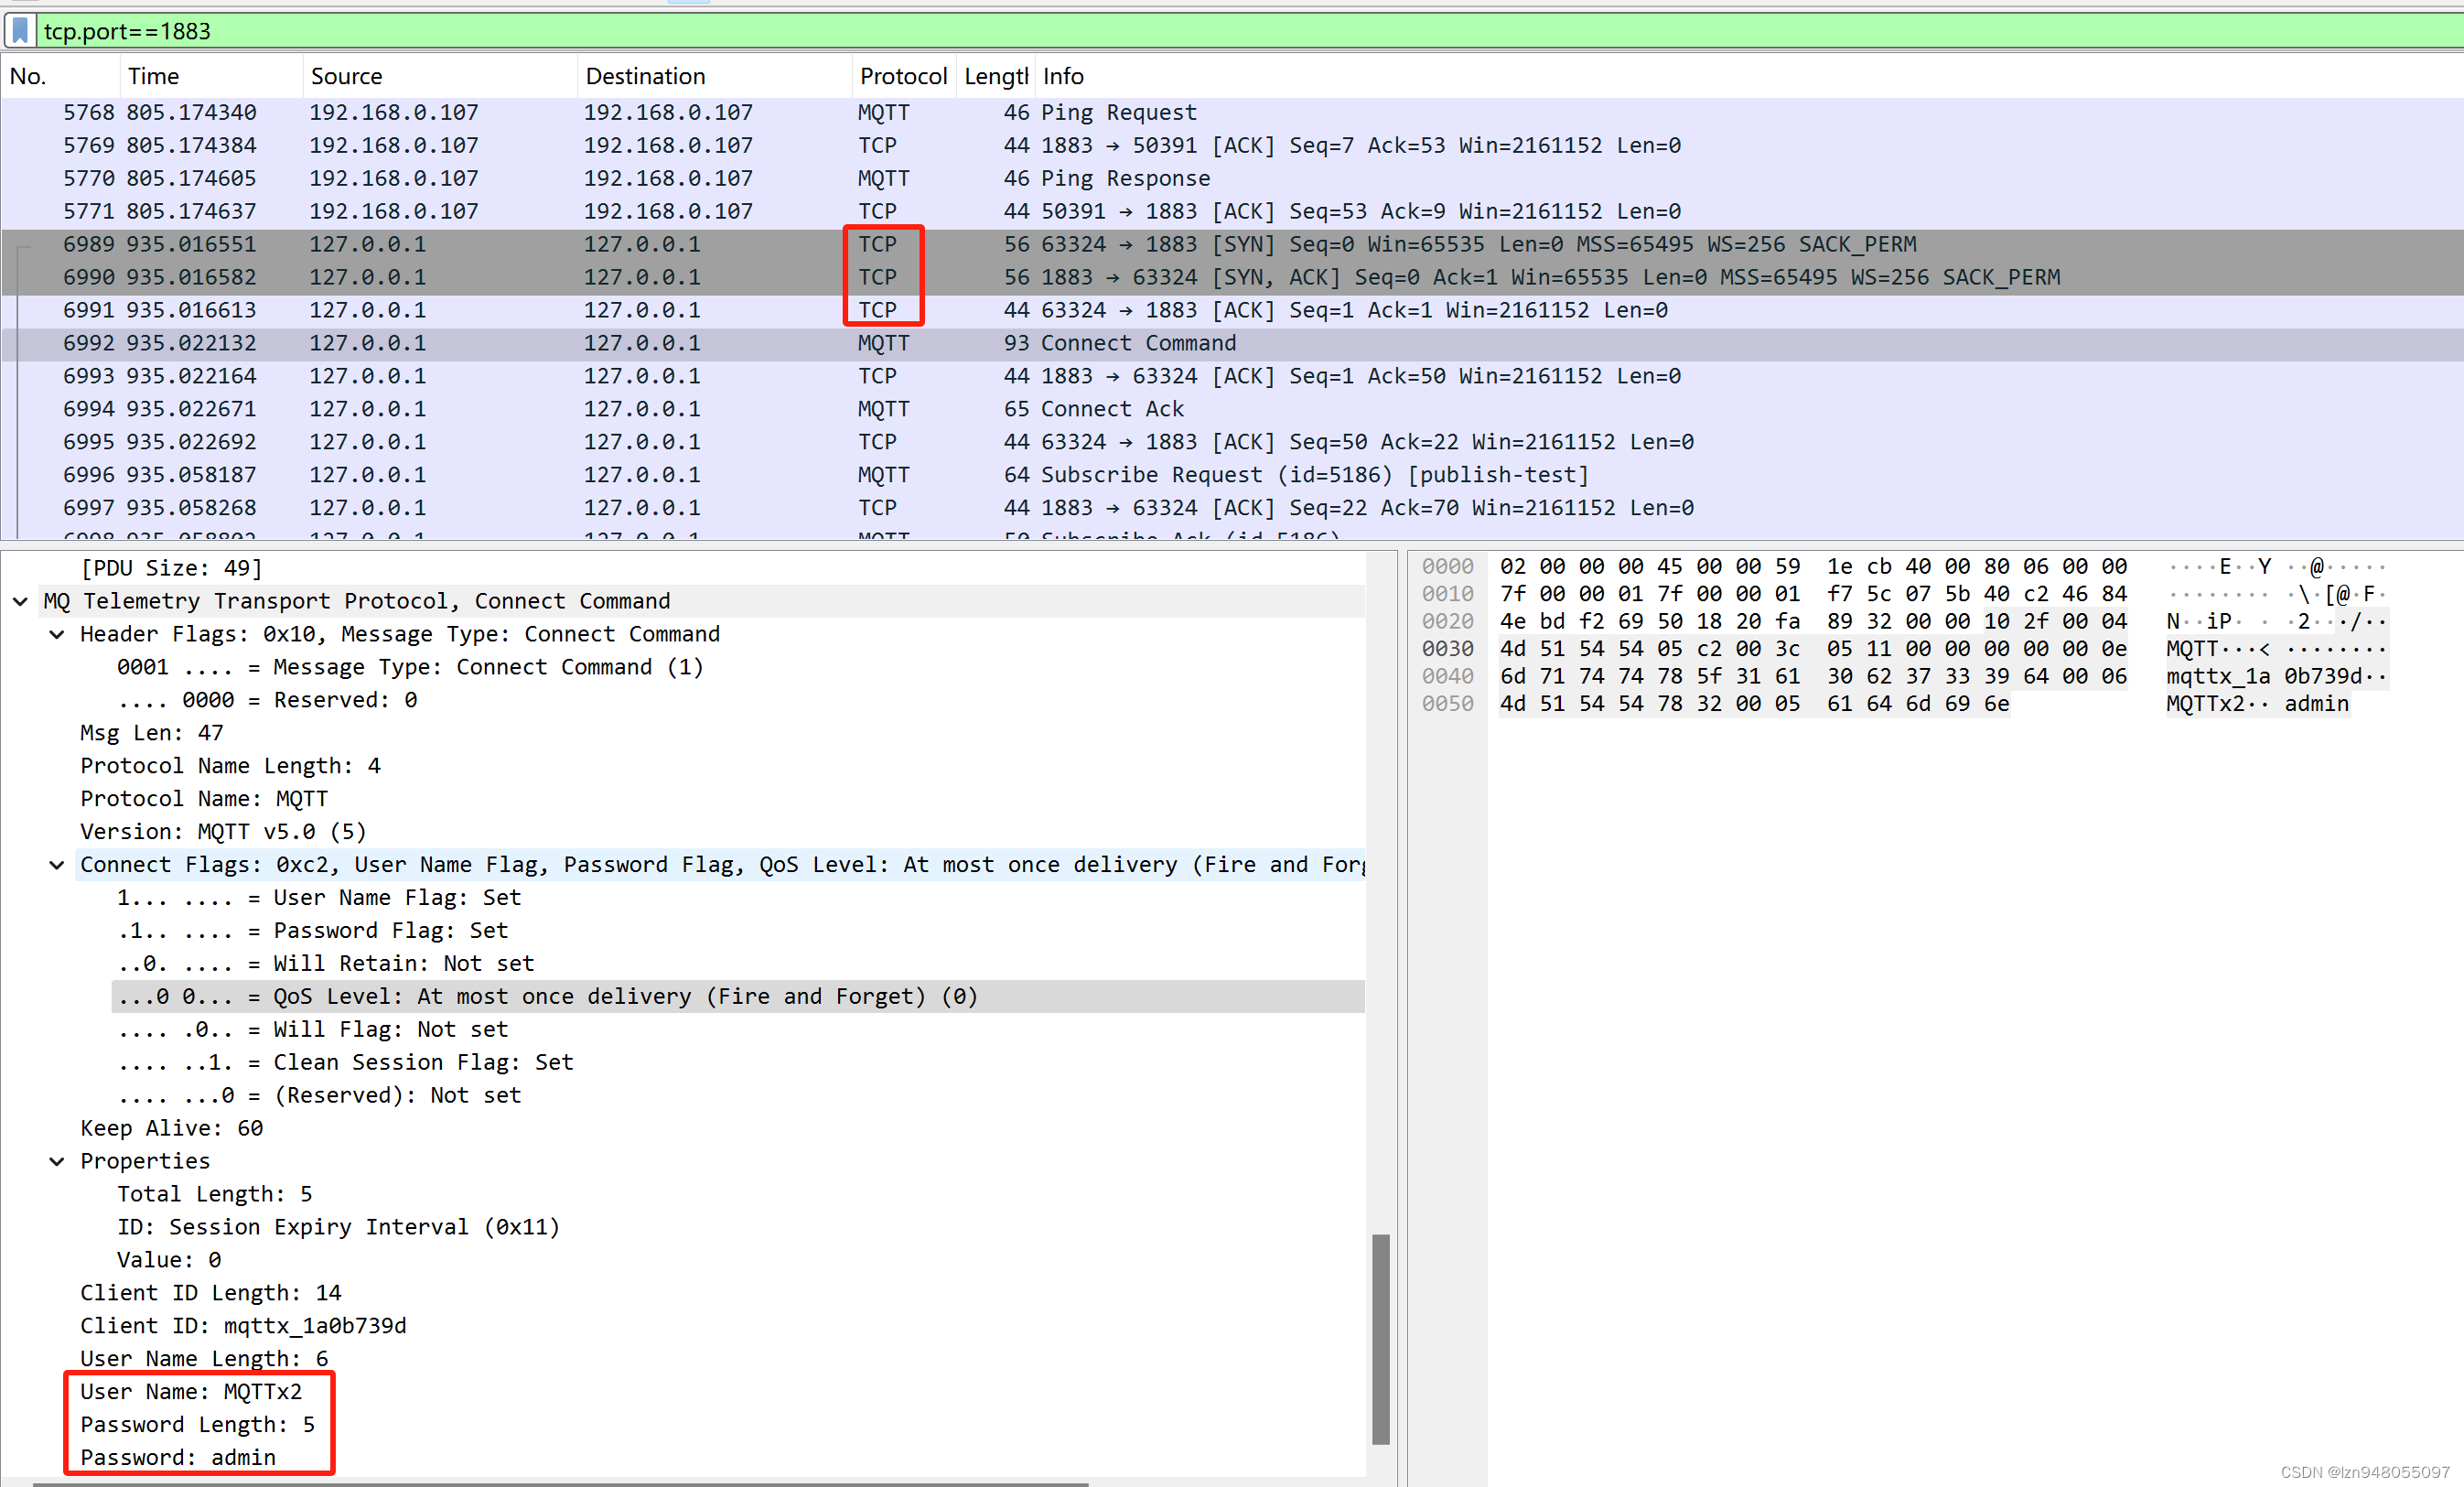Select the User Name: MQTTx2 field

pos(191,1391)
